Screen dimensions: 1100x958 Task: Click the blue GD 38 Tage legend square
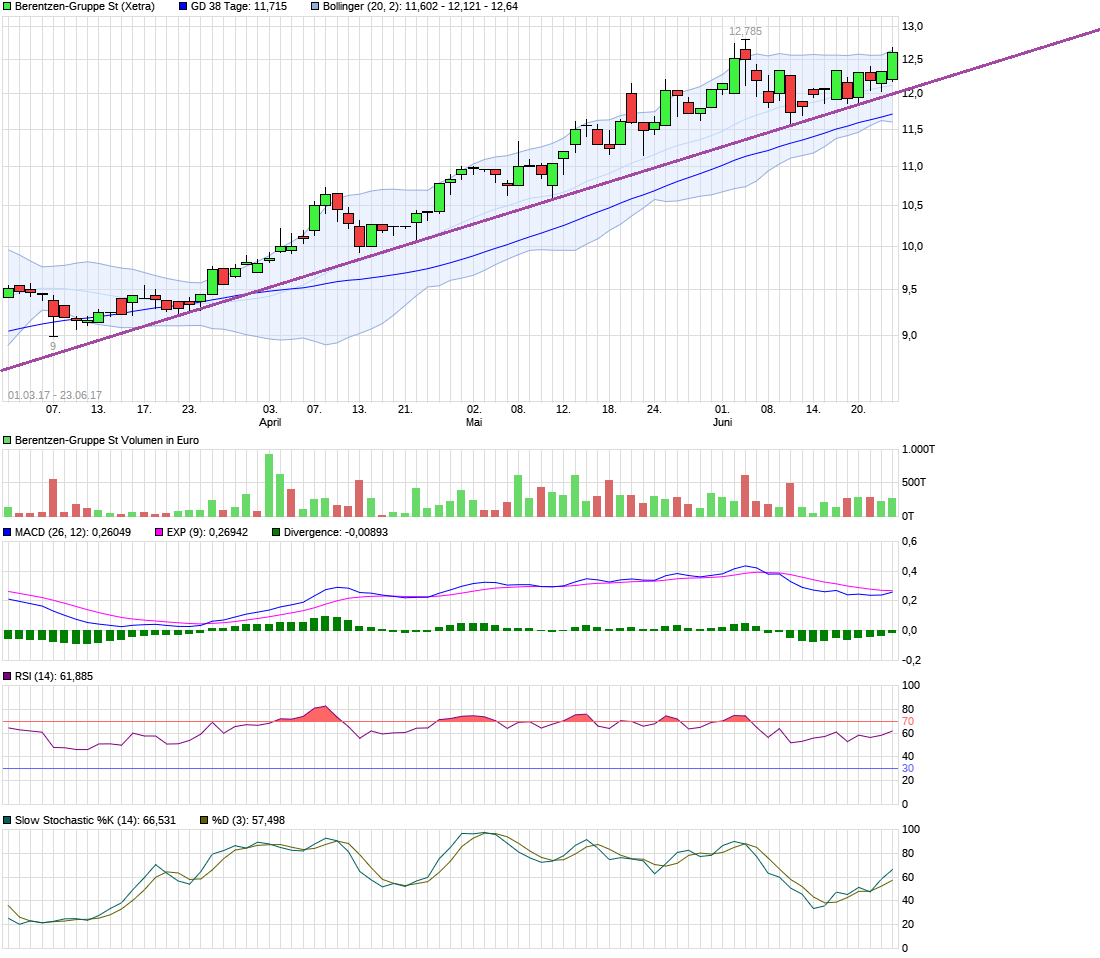tap(183, 6)
